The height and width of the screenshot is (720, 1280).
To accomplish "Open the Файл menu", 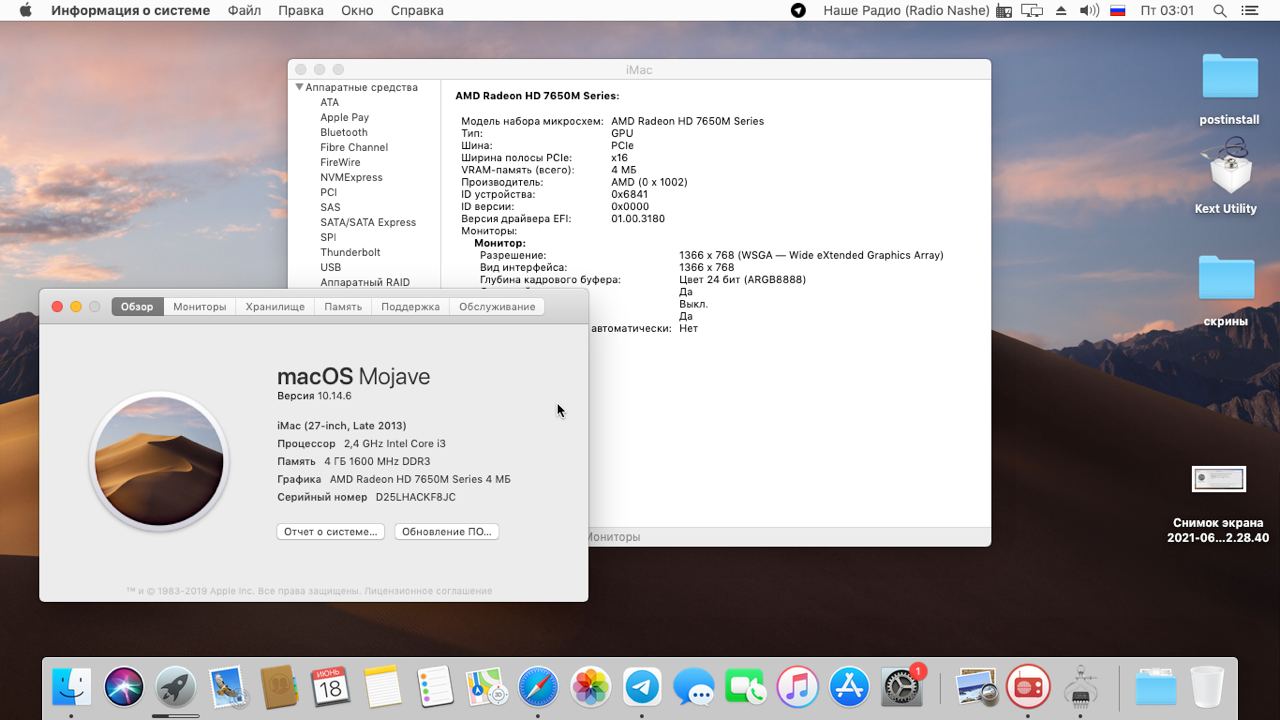I will 244,10.
